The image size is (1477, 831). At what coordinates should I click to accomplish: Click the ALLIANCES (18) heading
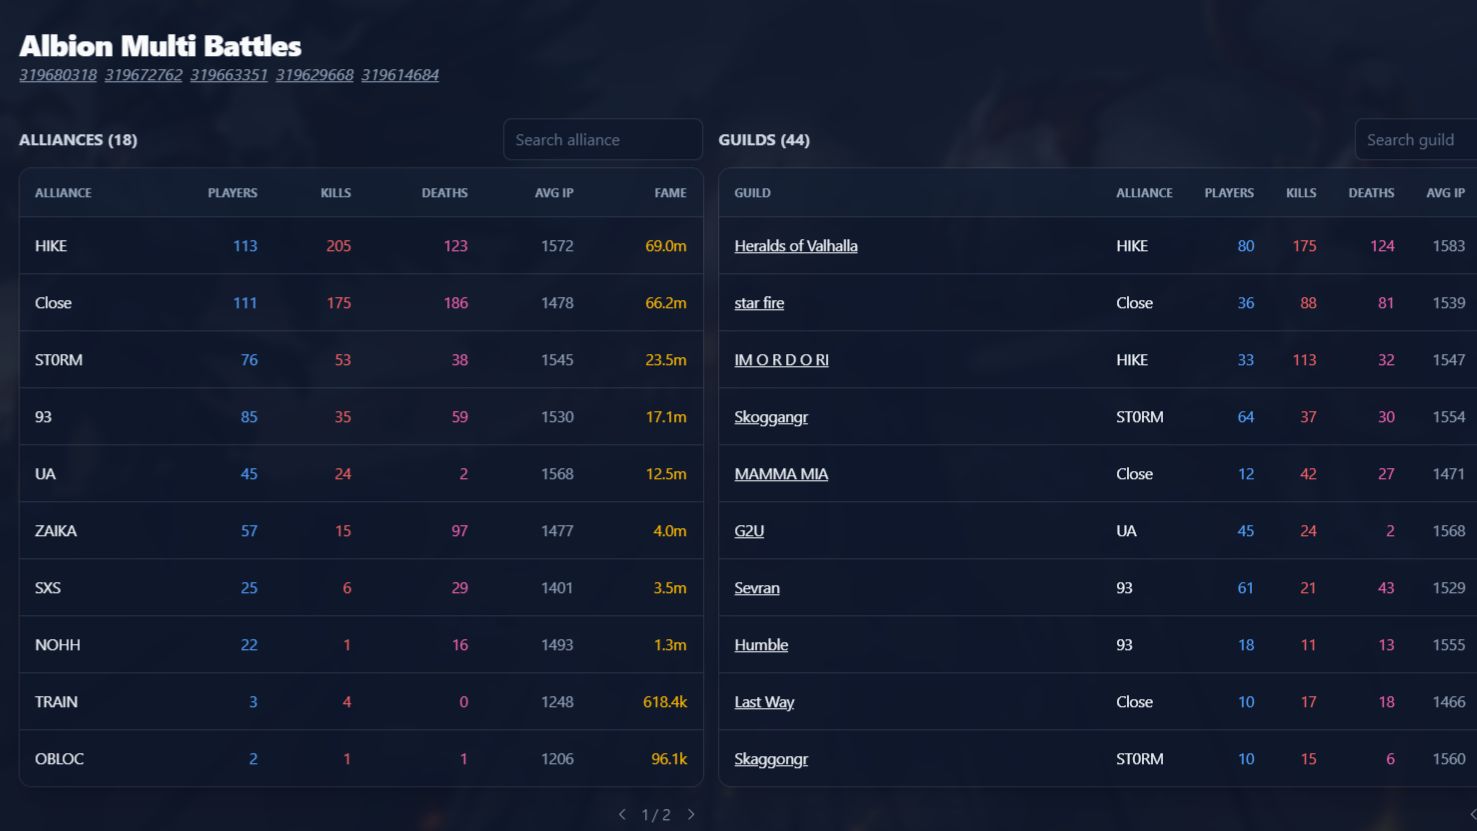point(78,140)
